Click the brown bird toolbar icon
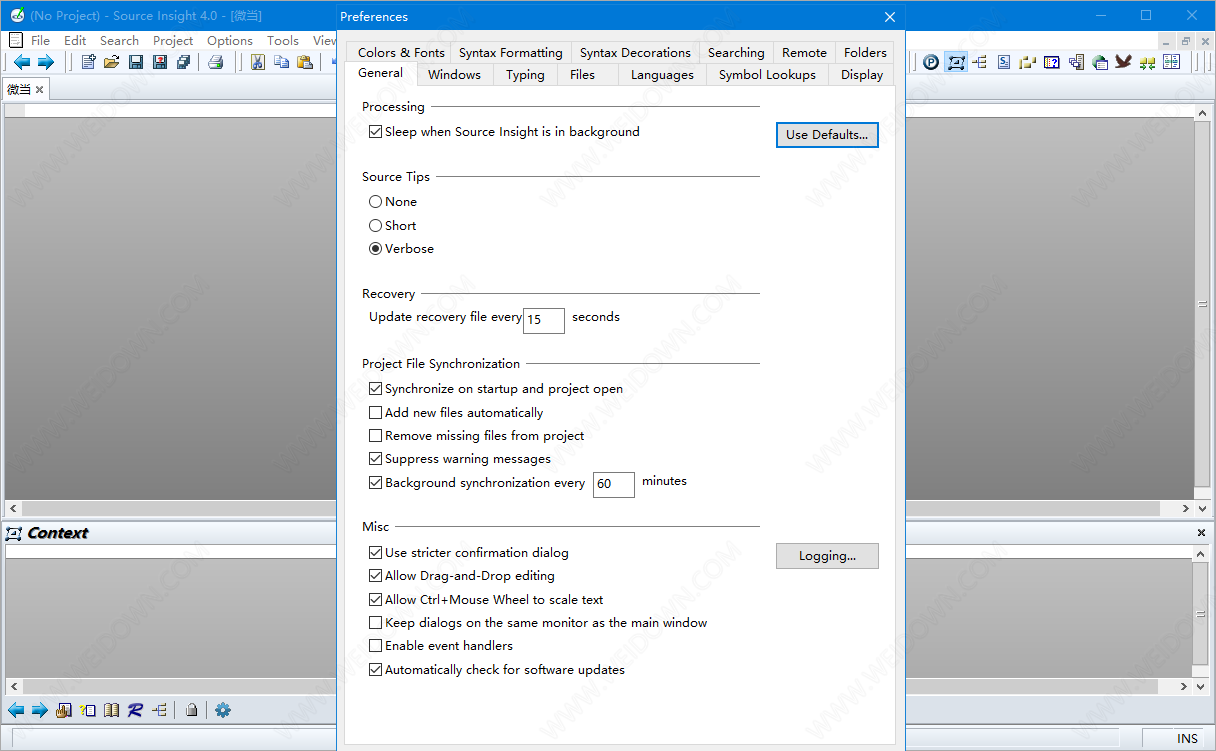Image resolution: width=1216 pixels, height=751 pixels. (x=1123, y=62)
